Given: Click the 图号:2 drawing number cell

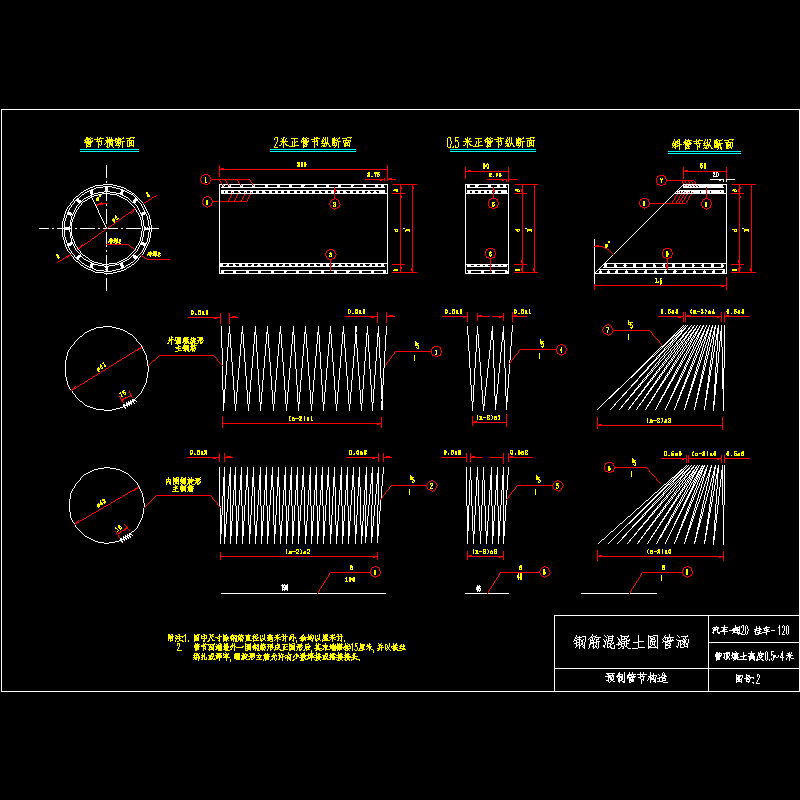Looking at the screenshot, I should tap(754, 680).
